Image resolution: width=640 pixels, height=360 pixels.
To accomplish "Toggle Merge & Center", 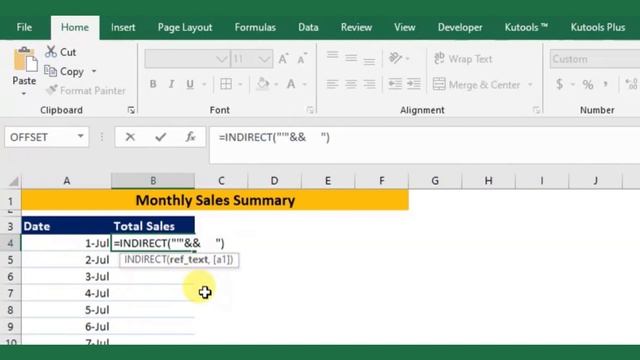I will 476,84.
